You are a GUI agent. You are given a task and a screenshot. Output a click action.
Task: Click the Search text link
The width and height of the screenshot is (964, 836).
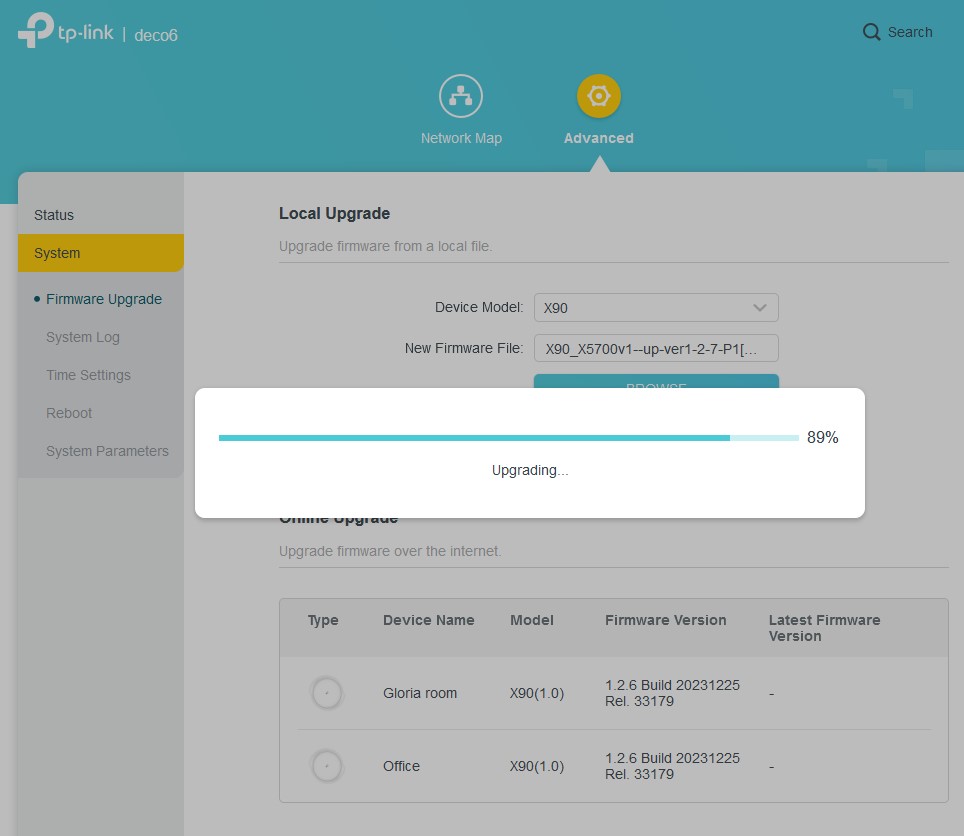tap(910, 32)
